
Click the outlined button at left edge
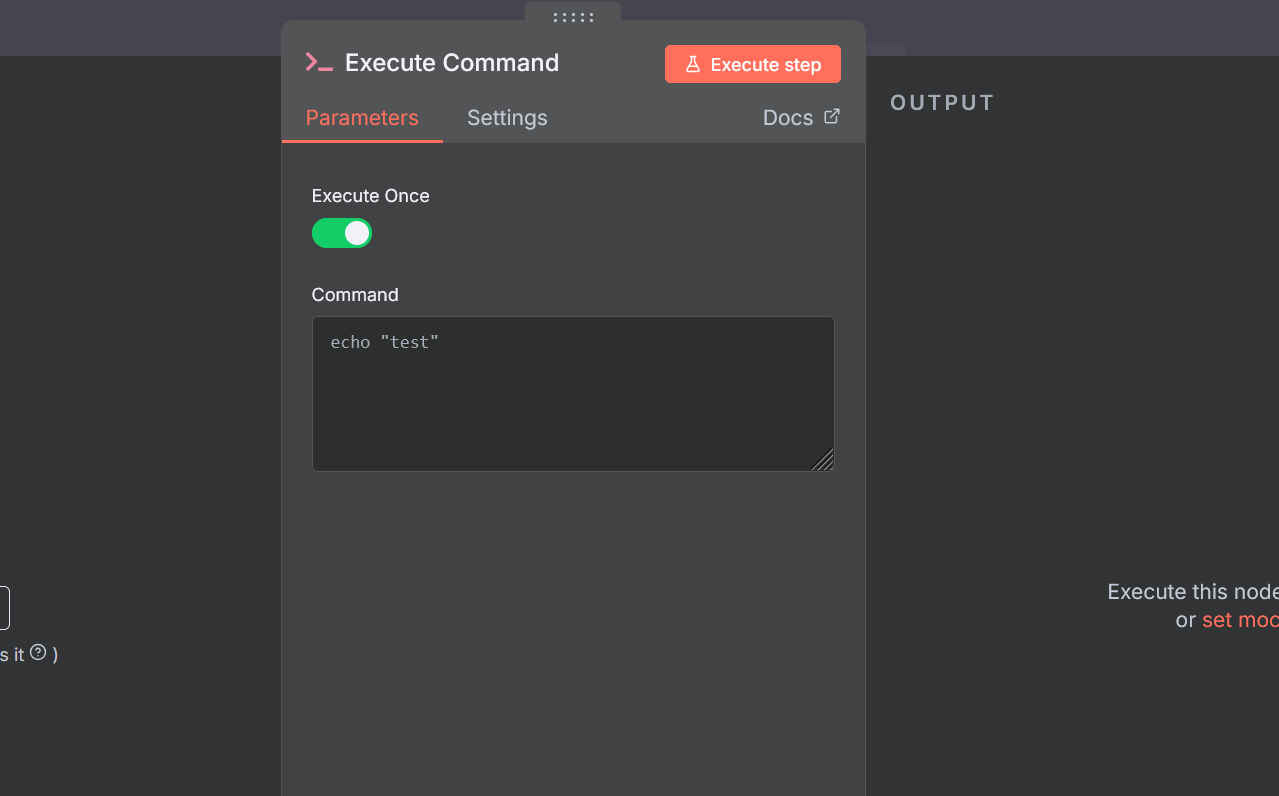tap(4, 608)
